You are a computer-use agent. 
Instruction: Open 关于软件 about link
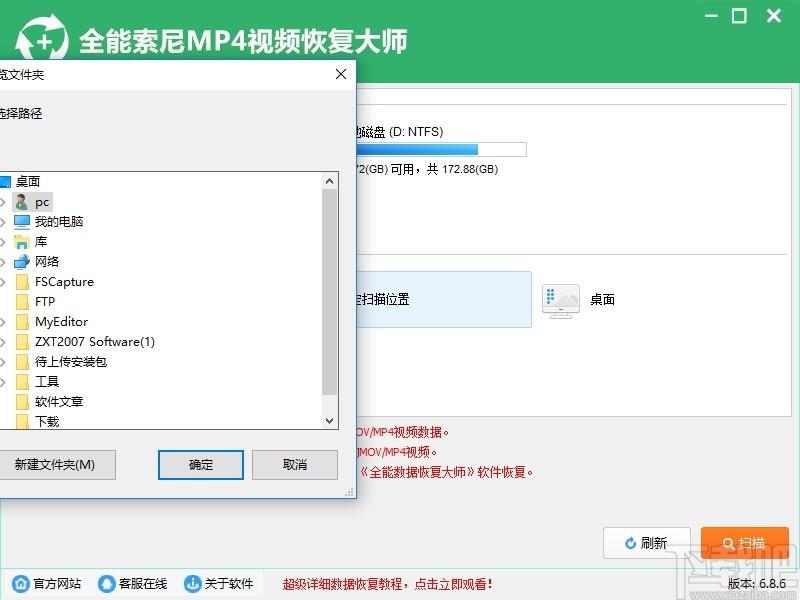(218, 583)
